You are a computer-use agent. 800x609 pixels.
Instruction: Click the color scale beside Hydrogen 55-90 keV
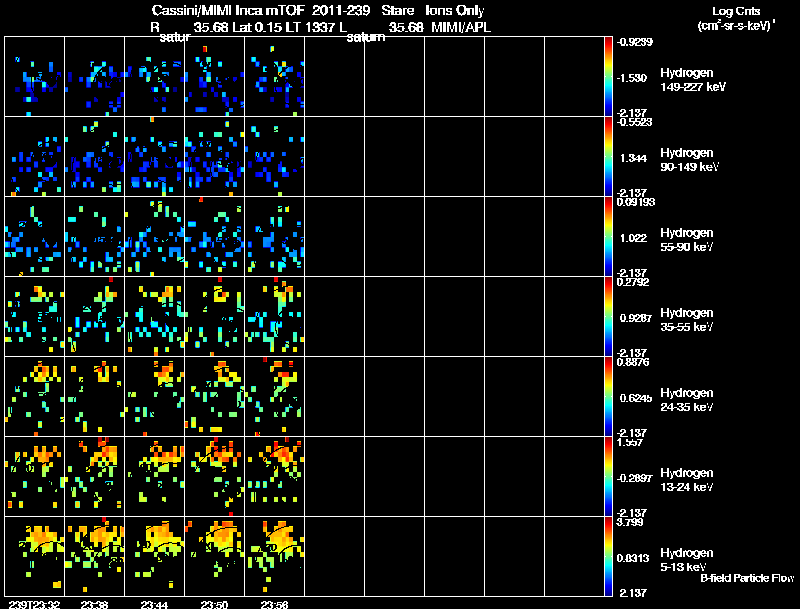(608, 237)
